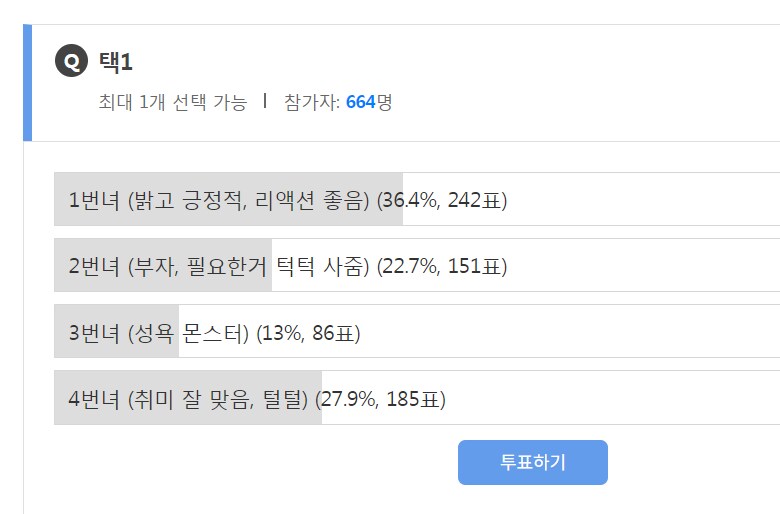This screenshot has width=780, height=514.
Task: Click the empty white area of the 3번녀 row
Action: point(570,332)
